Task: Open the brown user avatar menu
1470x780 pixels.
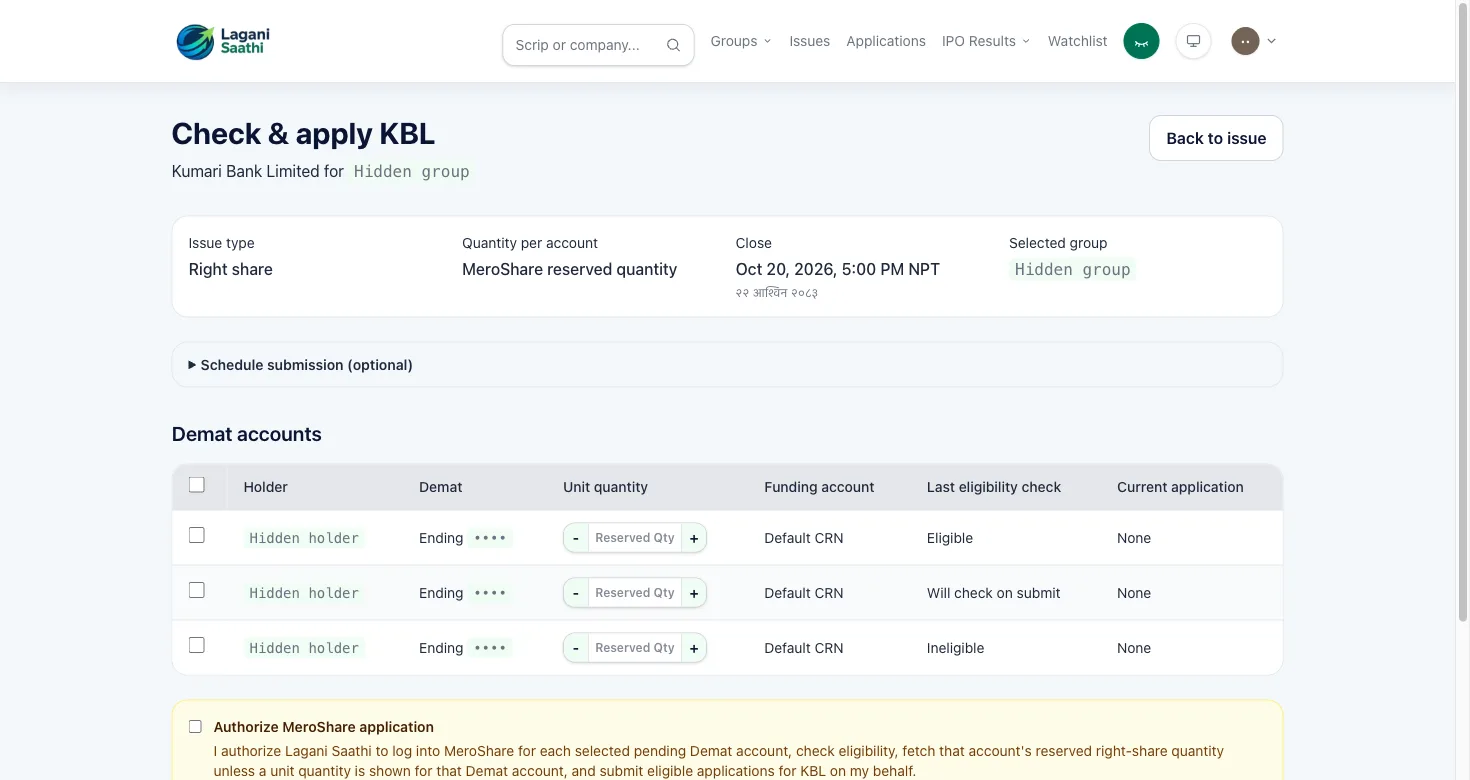Action: click(1245, 41)
